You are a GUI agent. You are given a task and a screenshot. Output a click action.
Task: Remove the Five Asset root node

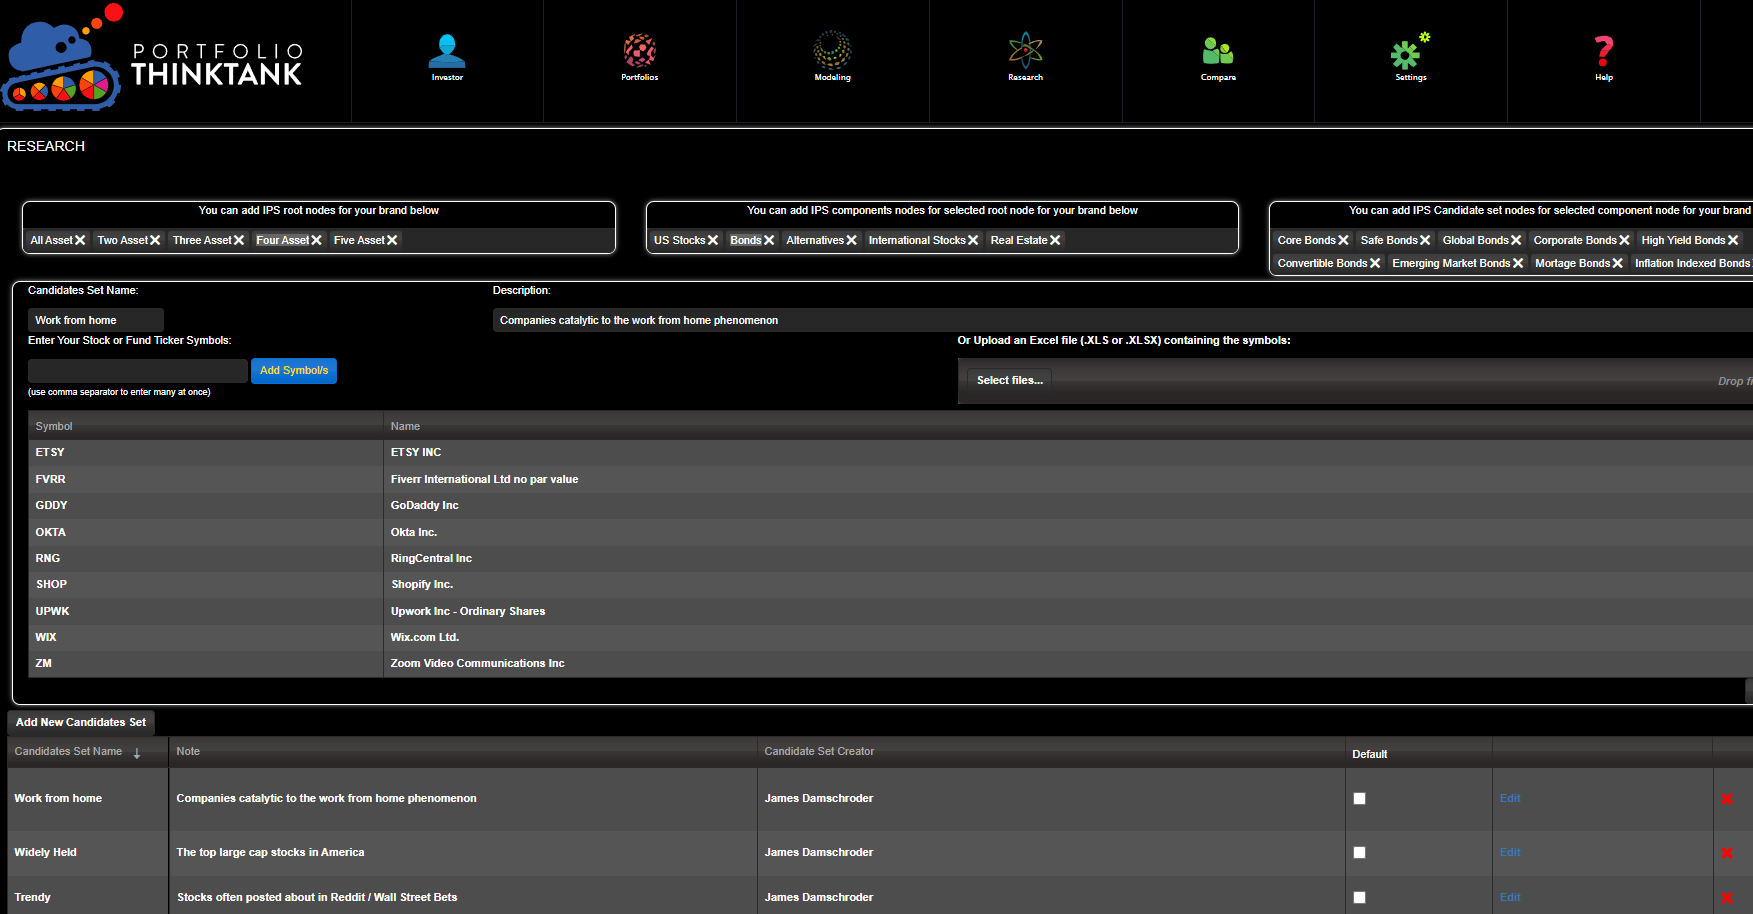[392, 240]
